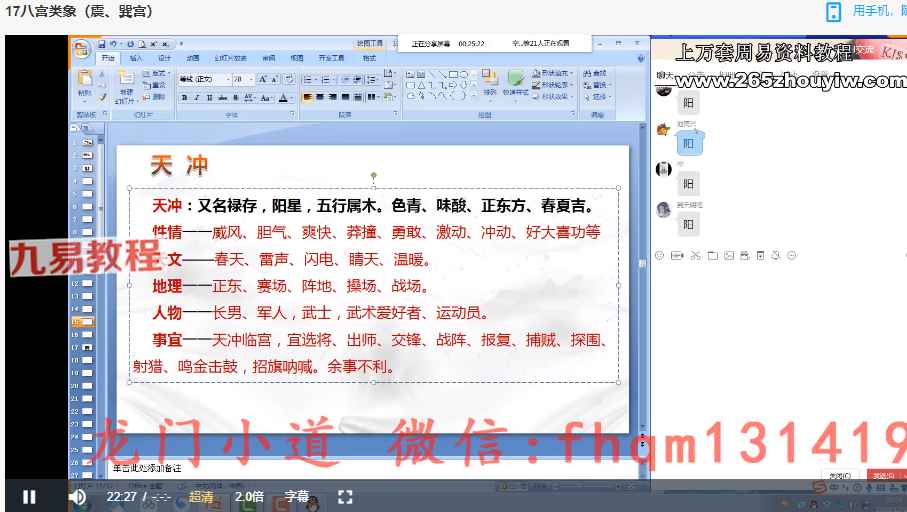Click the 替换 Replace button
The image size is (907, 512).
point(597,85)
